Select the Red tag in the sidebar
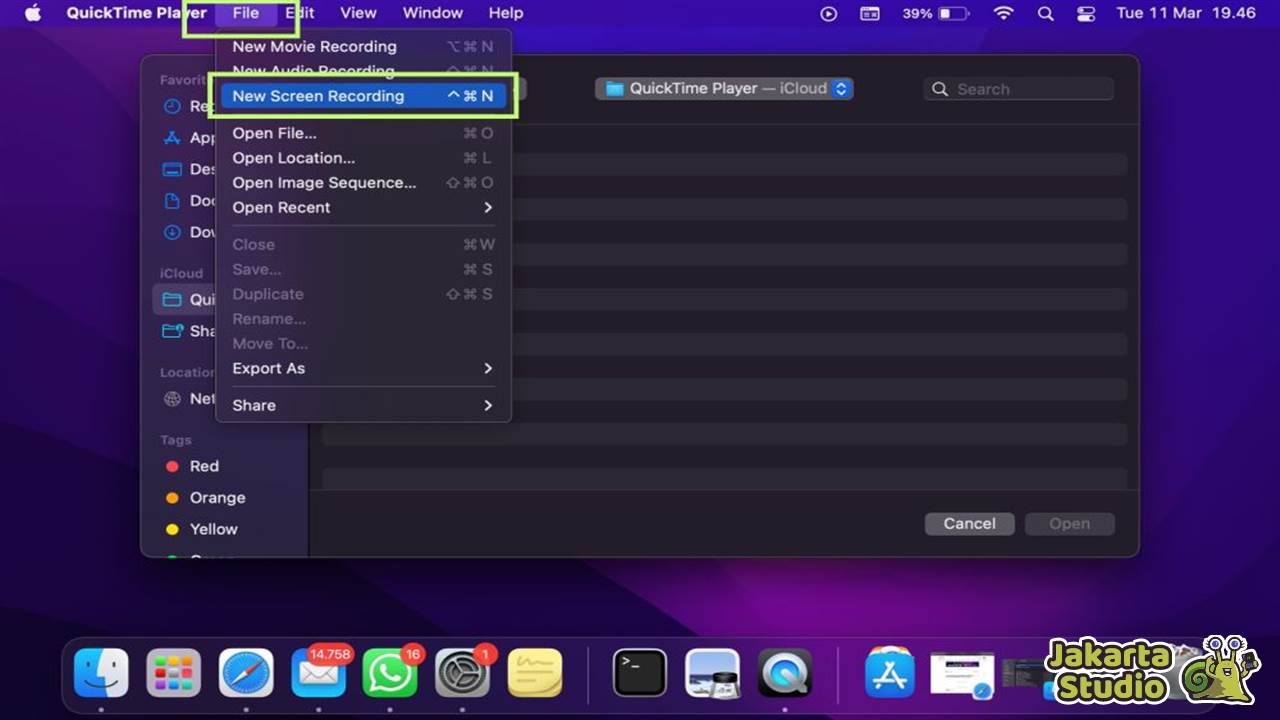1280x720 pixels. point(205,465)
